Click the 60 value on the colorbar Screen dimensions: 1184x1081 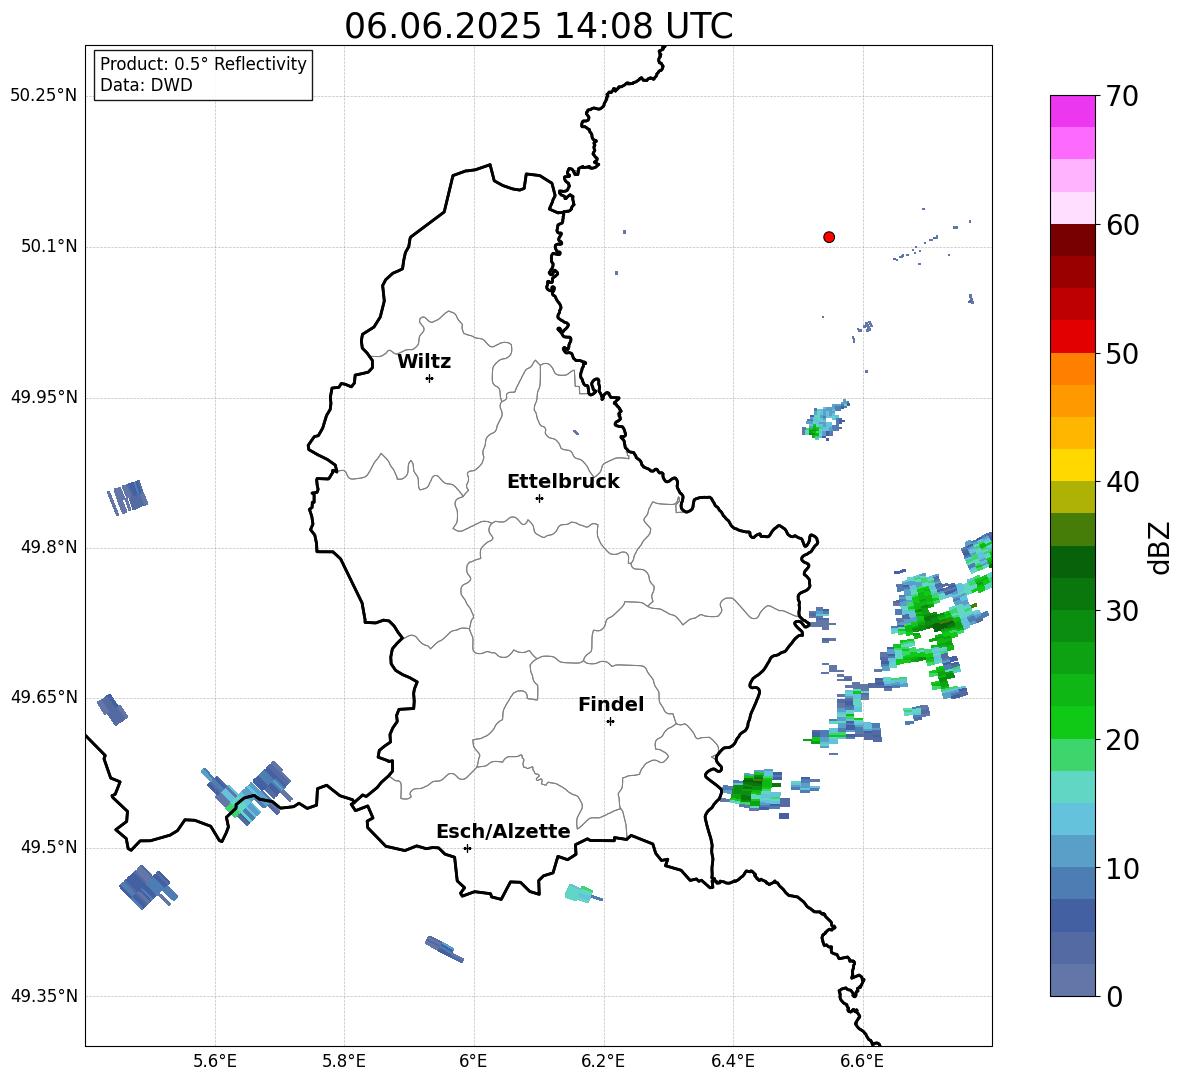[x=1123, y=225]
